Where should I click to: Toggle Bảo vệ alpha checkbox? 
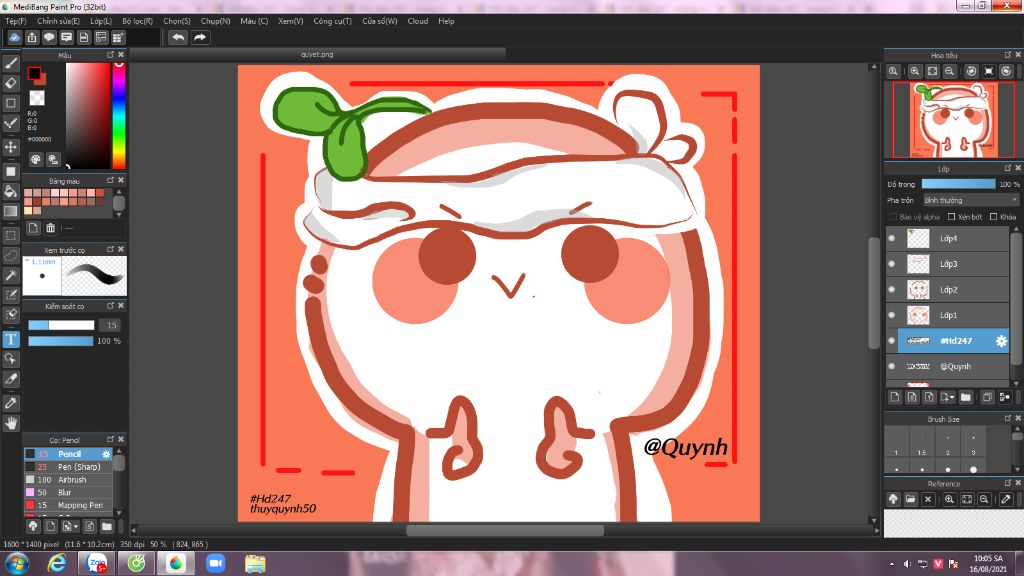(893, 217)
